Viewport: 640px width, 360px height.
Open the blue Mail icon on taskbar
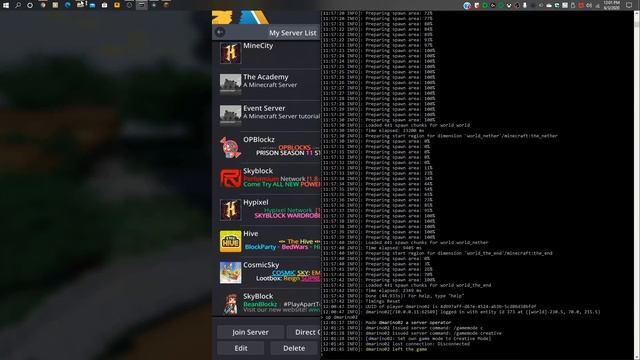pos(92,5)
